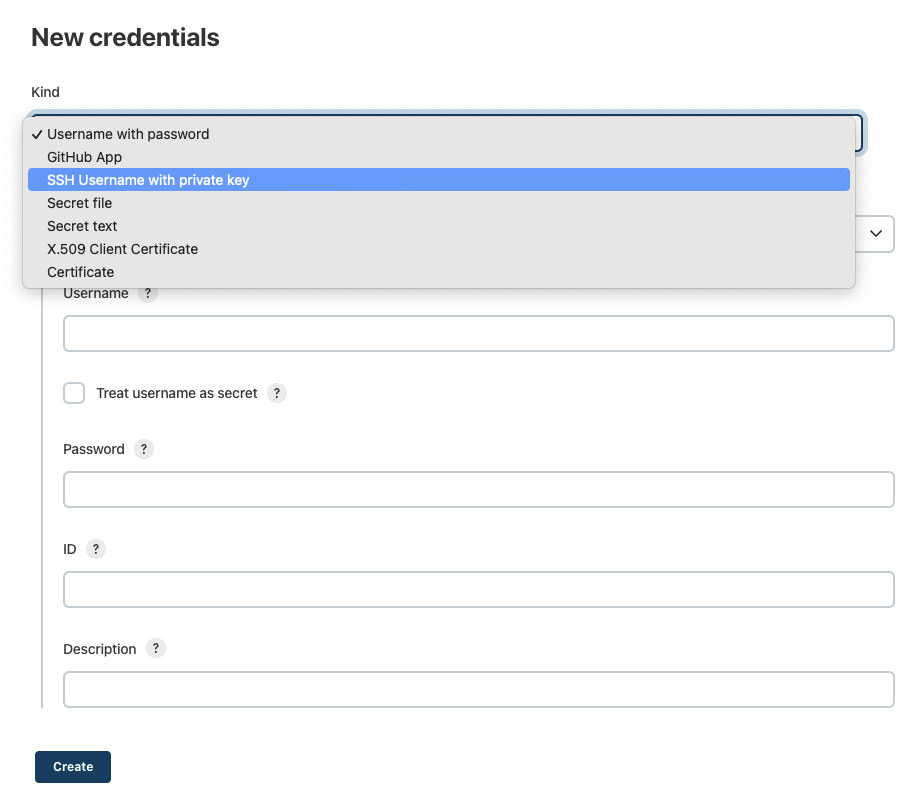
Task: Keep Username with password selected
Action: 129,134
